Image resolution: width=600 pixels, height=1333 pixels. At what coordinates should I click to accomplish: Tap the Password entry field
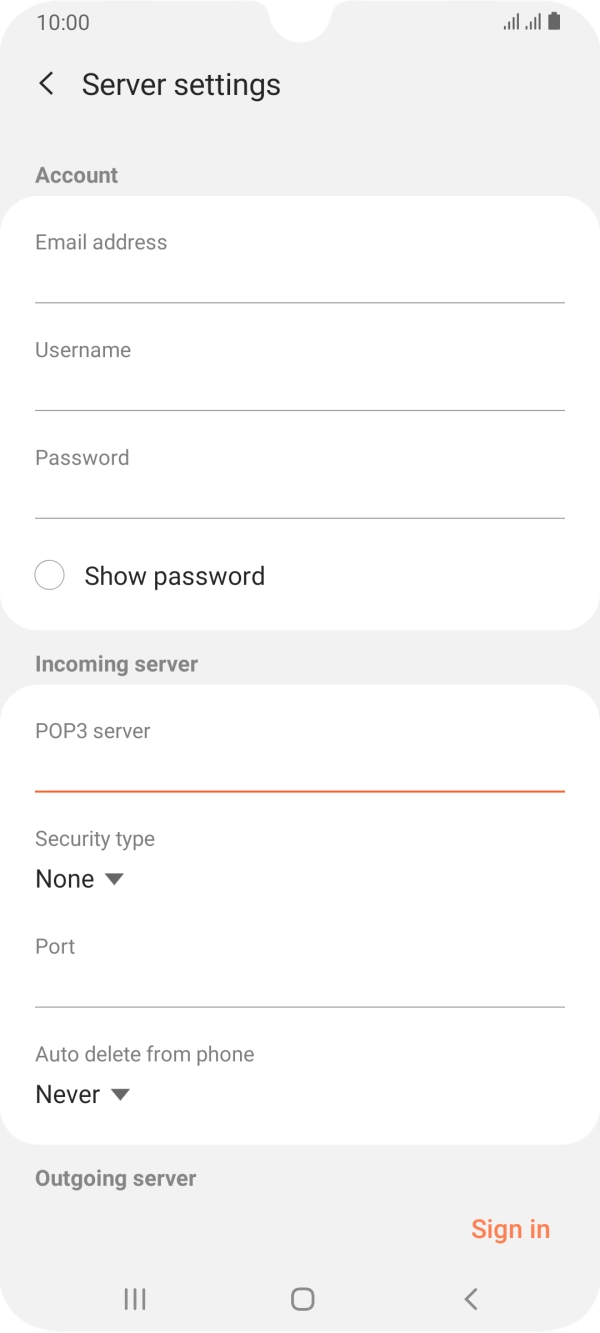click(298, 487)
